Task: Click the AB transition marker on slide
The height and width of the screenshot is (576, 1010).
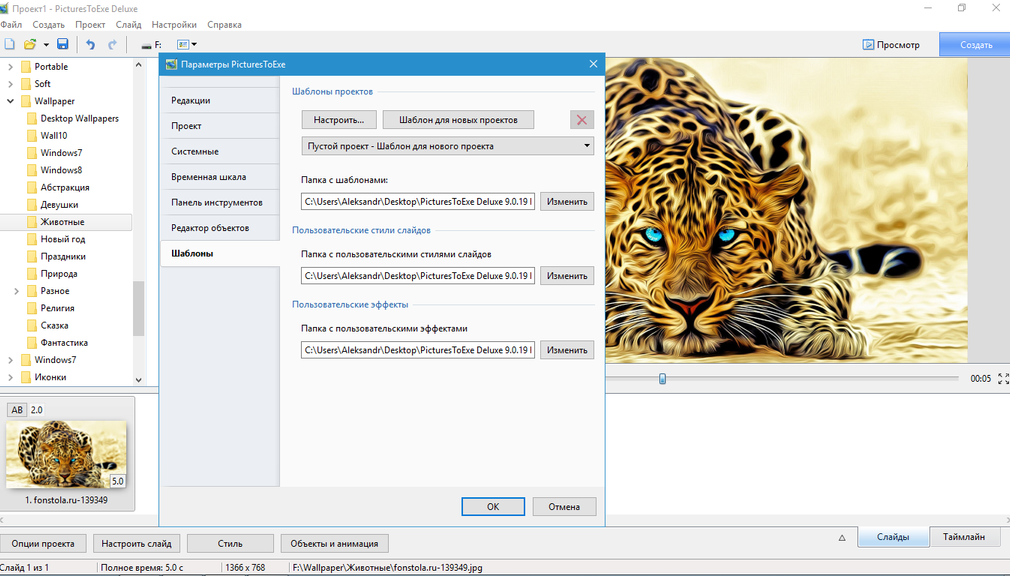Action: pyautogui.click(x=17, y=410)
